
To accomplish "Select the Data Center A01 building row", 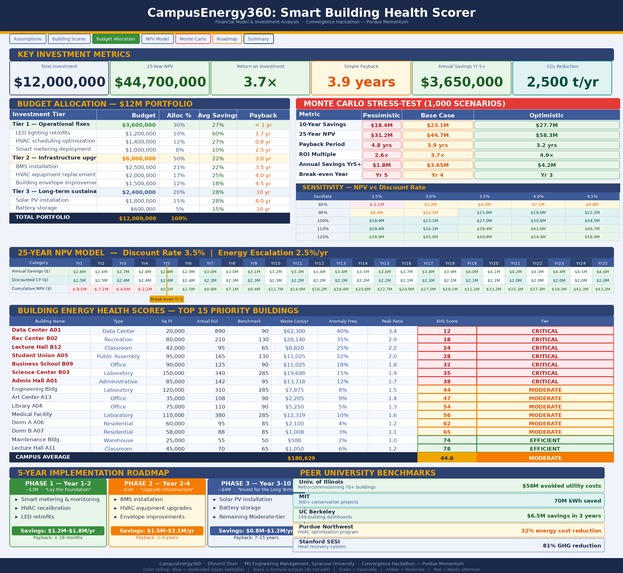I will (312, 331).
